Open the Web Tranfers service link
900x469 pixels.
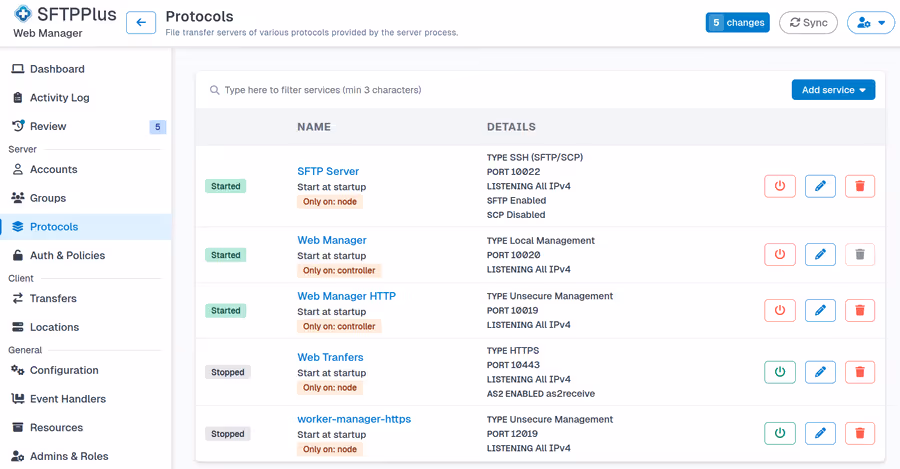point(330,357)
